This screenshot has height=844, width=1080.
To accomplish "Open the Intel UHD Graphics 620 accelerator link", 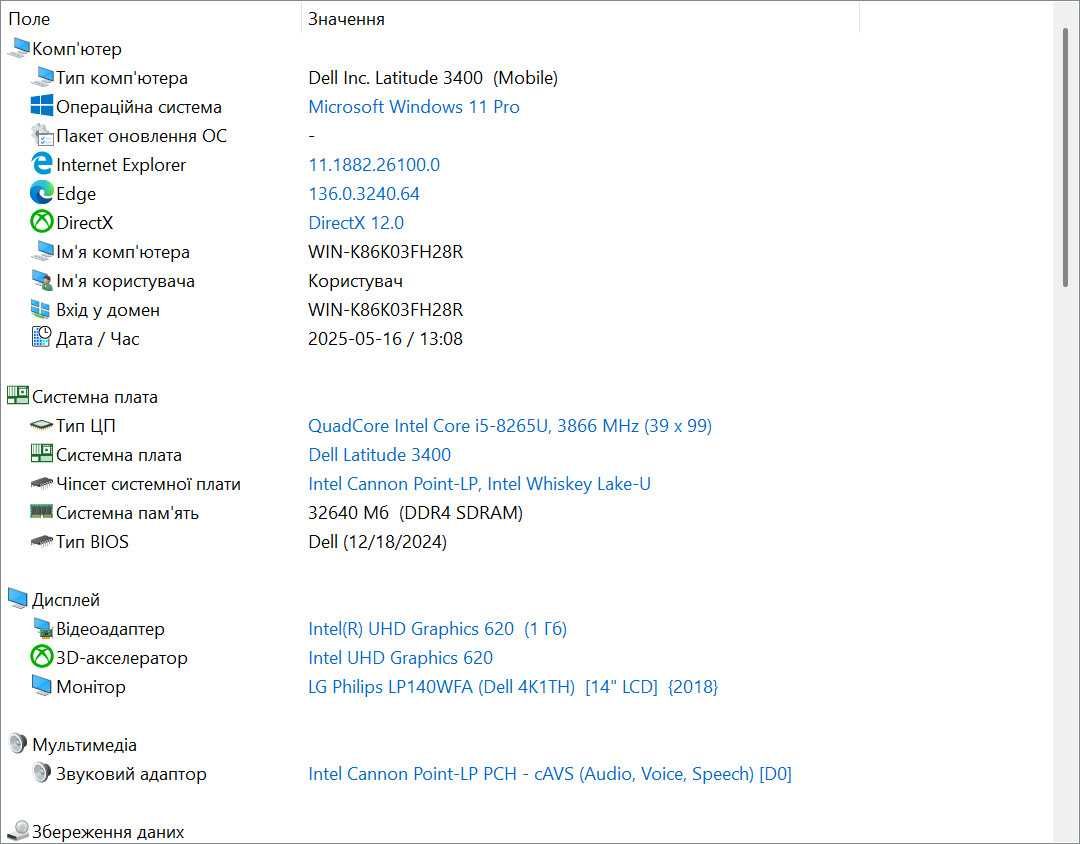I will click(401, 657).
